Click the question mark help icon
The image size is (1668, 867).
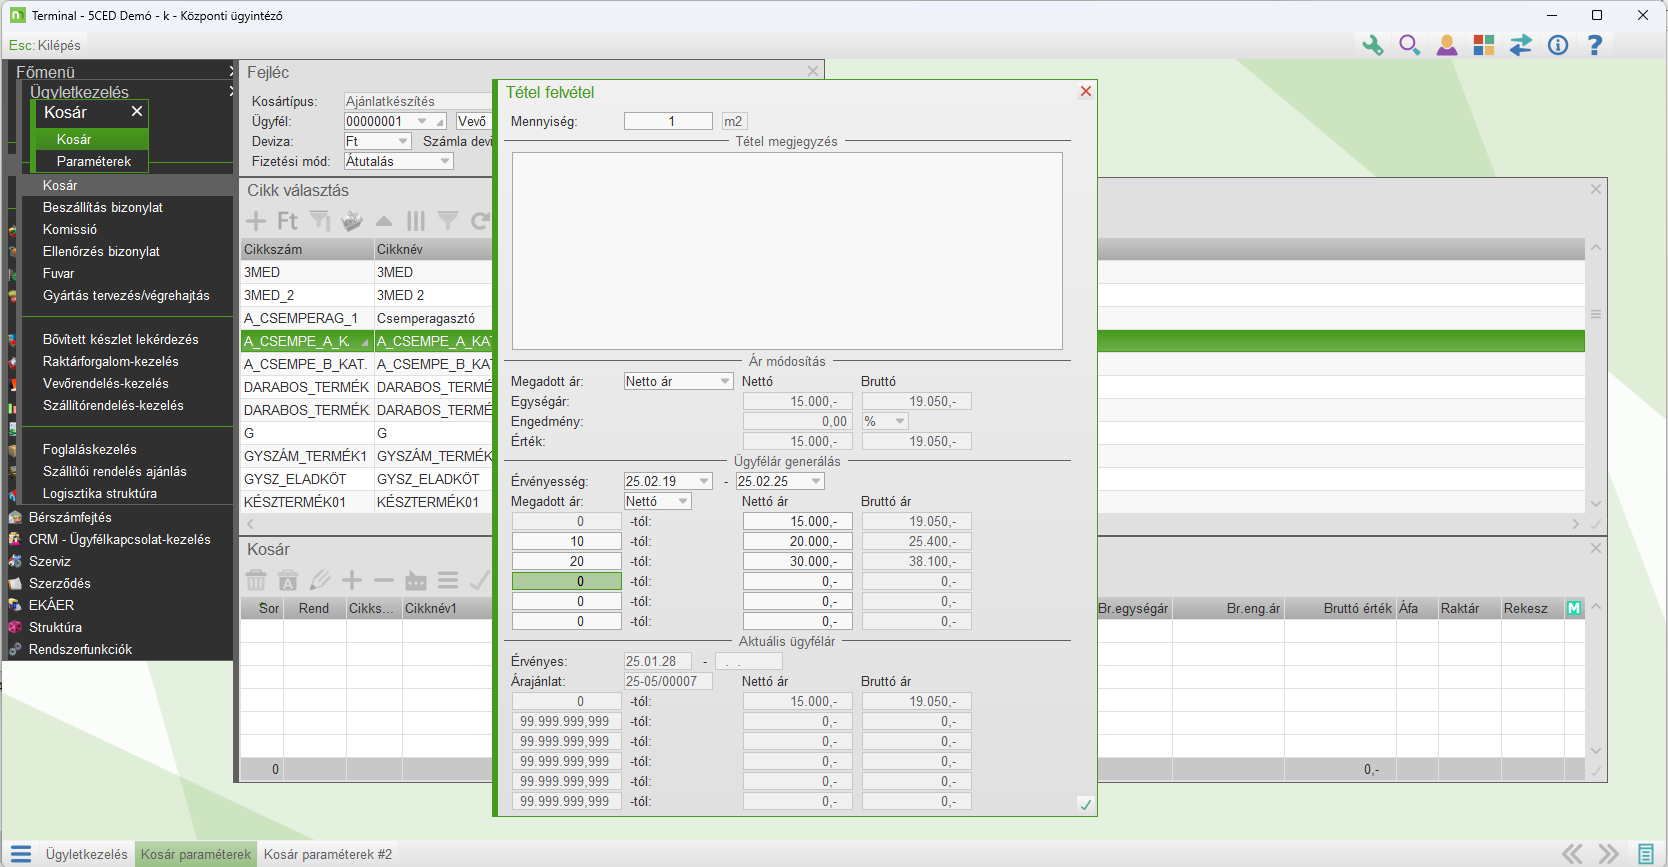(1594, 45)
